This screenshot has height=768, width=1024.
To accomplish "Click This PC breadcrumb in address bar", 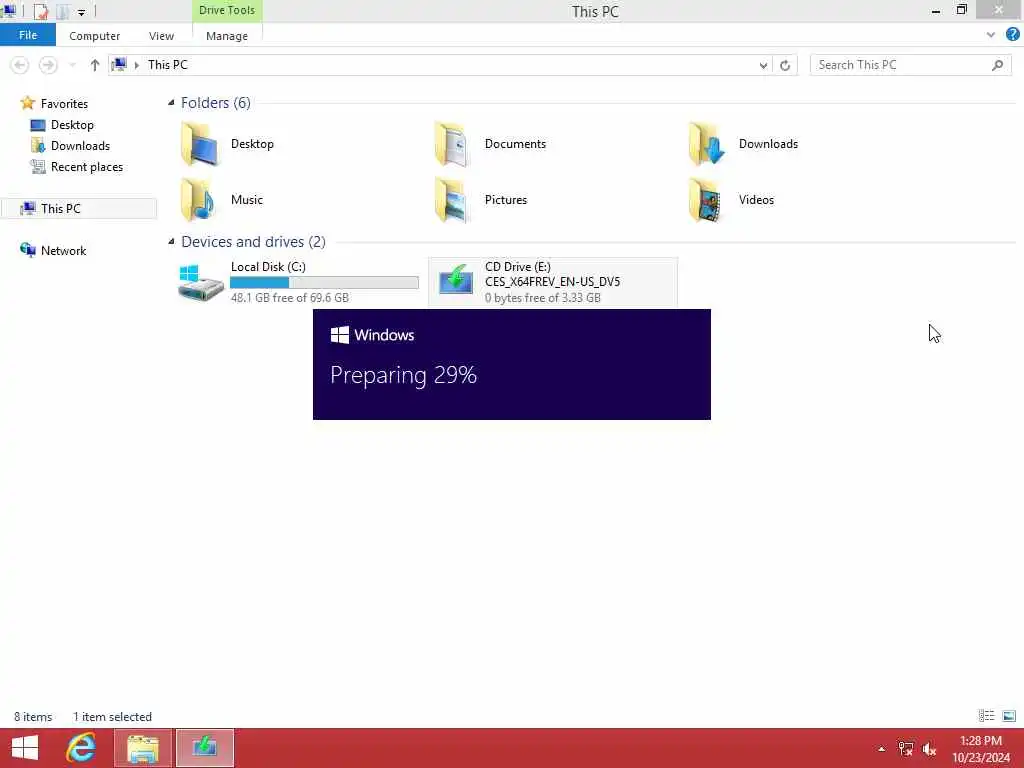I will [168, 65].
